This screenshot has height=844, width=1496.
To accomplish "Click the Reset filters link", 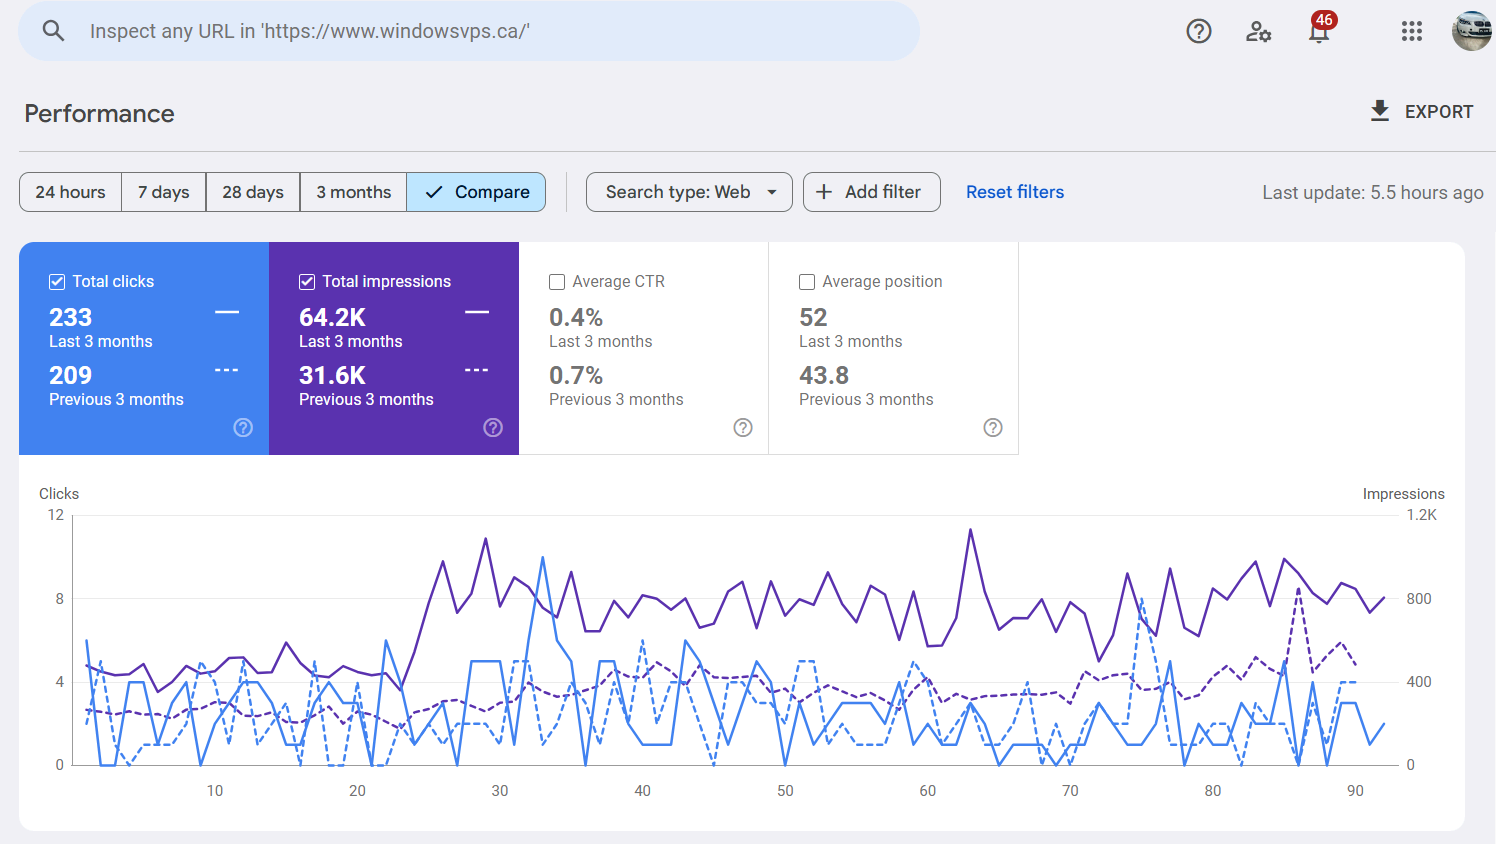I will coord(1014,192).
